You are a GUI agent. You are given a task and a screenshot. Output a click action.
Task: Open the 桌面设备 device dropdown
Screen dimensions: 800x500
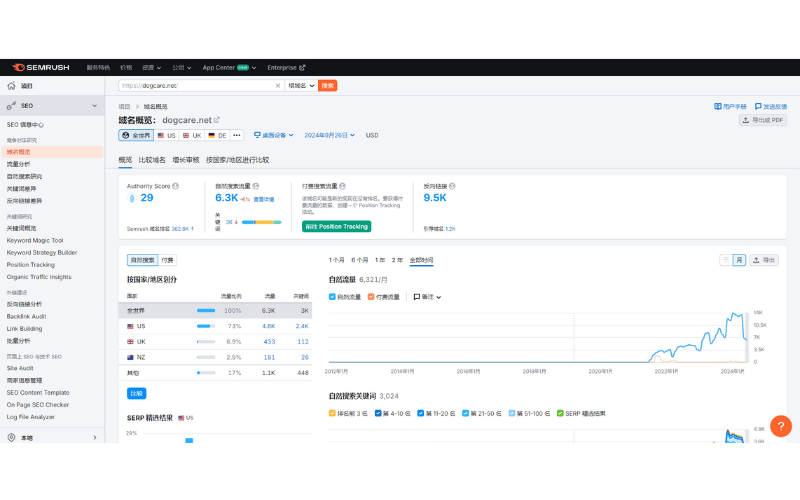point(274,135)
